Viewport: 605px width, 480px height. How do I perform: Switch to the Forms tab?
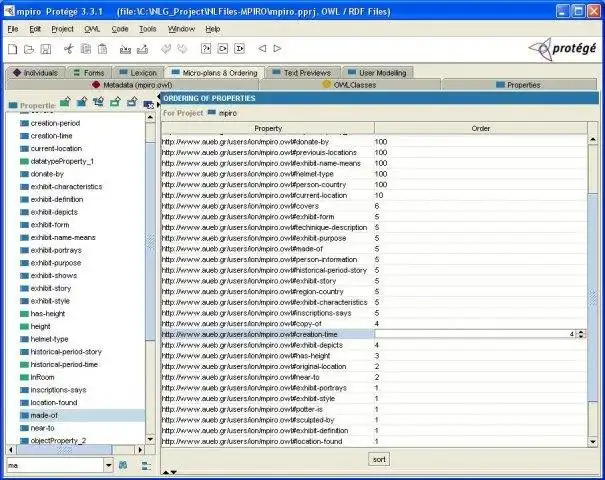click(x=89, y=73)
